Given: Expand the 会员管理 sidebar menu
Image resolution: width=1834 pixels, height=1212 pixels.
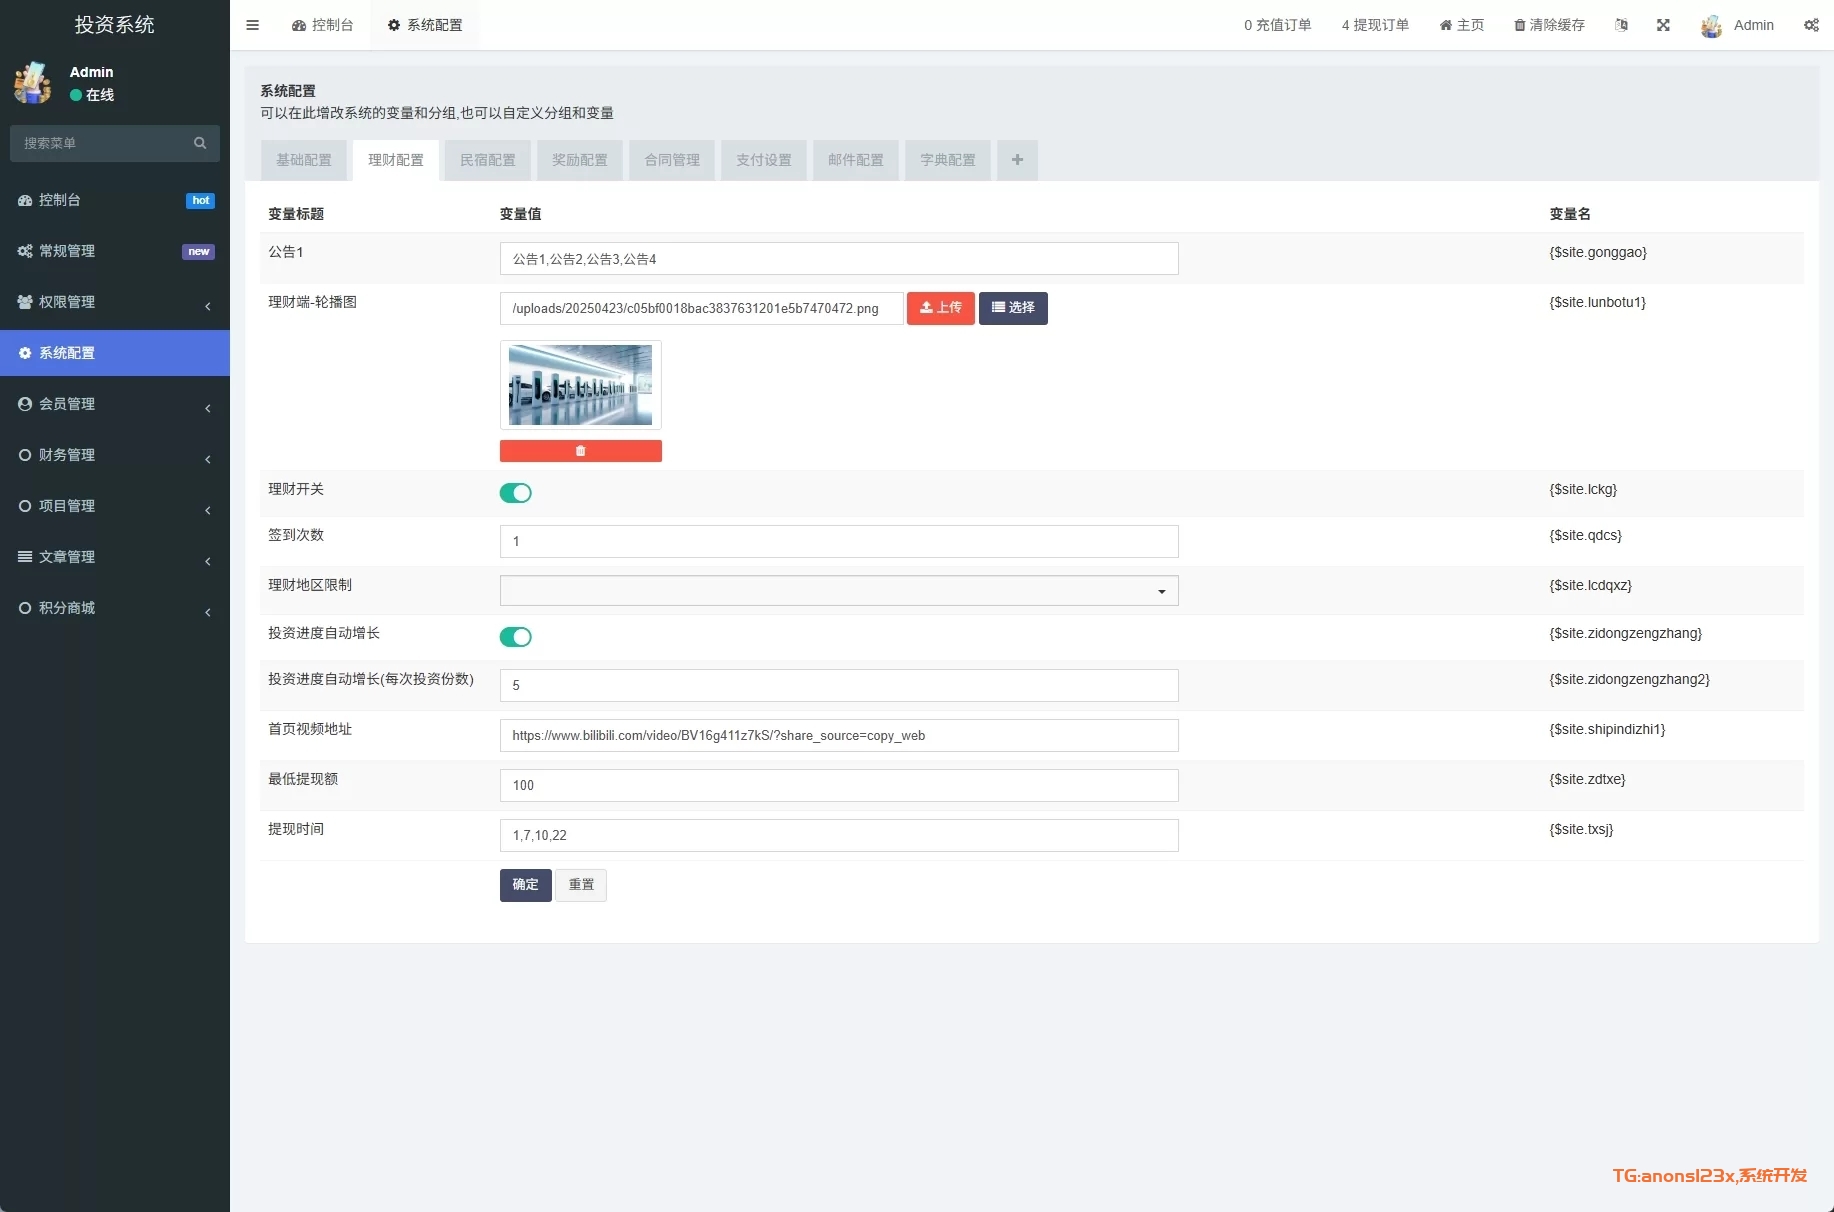Looking at the screenshot, I should click(114, 404).
